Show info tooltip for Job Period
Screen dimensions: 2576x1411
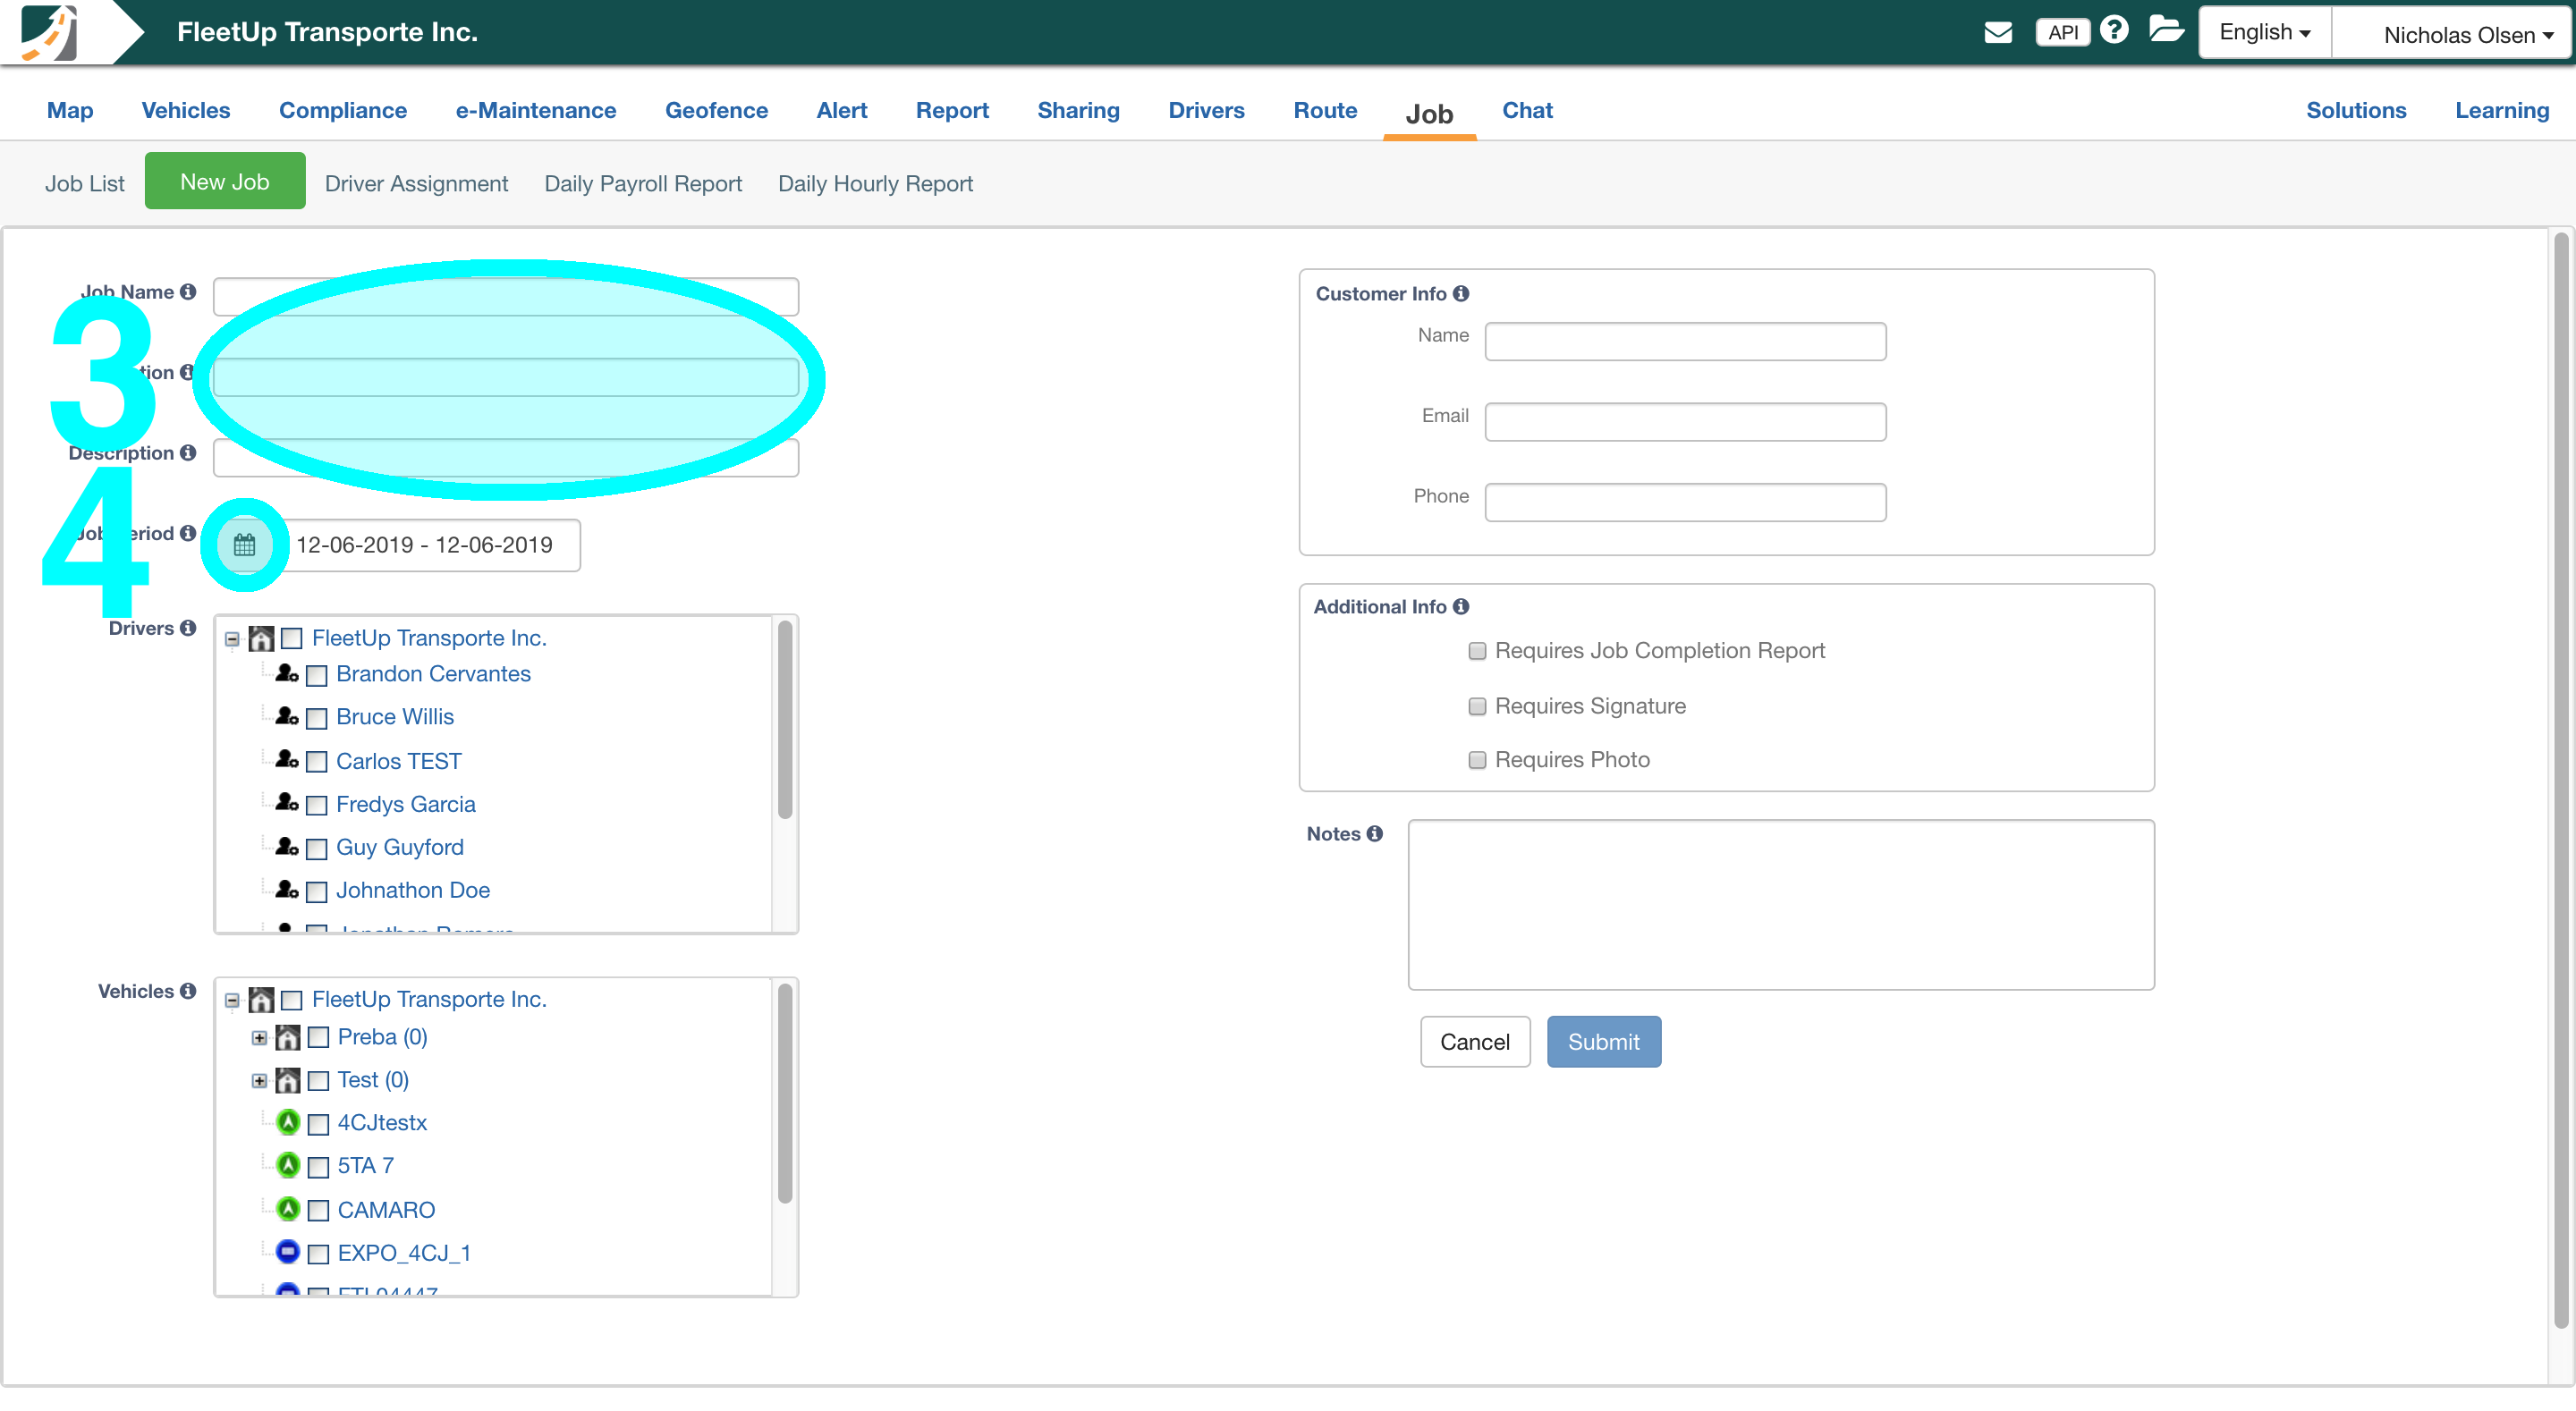[x=188, y=533]
